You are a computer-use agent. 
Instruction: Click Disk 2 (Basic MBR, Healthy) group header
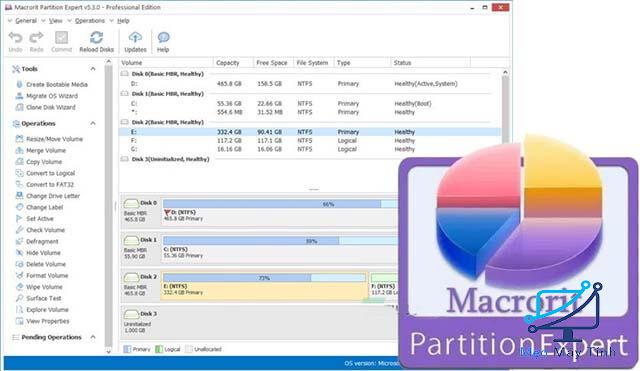pos(167,122)
